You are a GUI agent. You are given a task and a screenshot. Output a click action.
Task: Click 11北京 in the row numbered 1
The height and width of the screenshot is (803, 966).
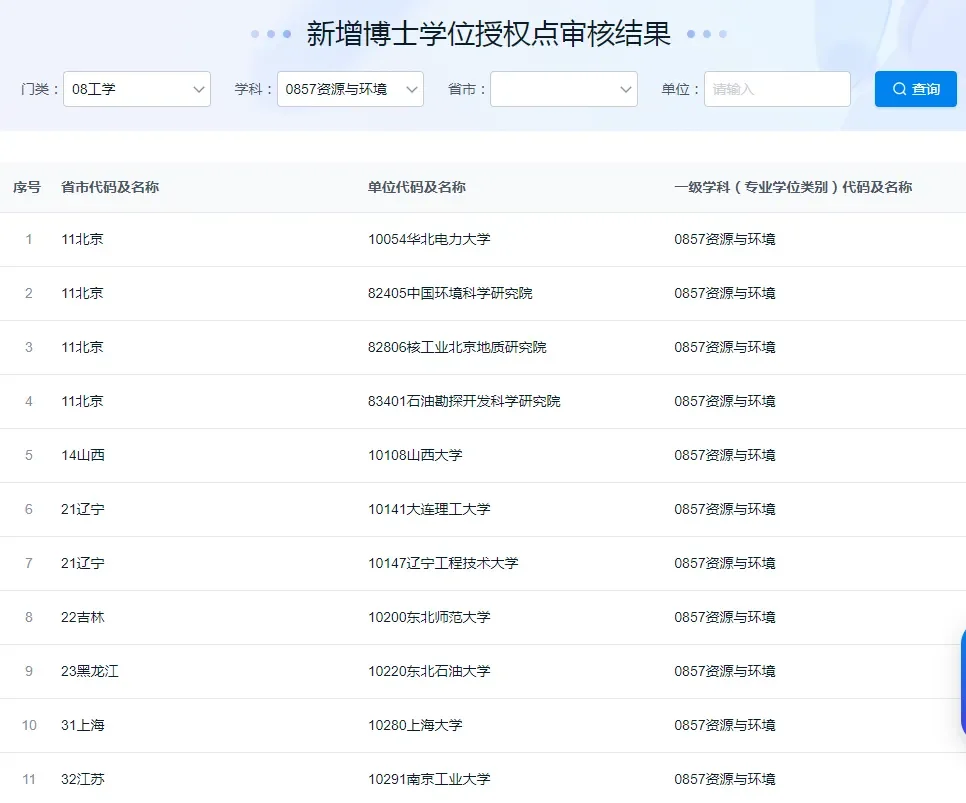pos(82,239)
